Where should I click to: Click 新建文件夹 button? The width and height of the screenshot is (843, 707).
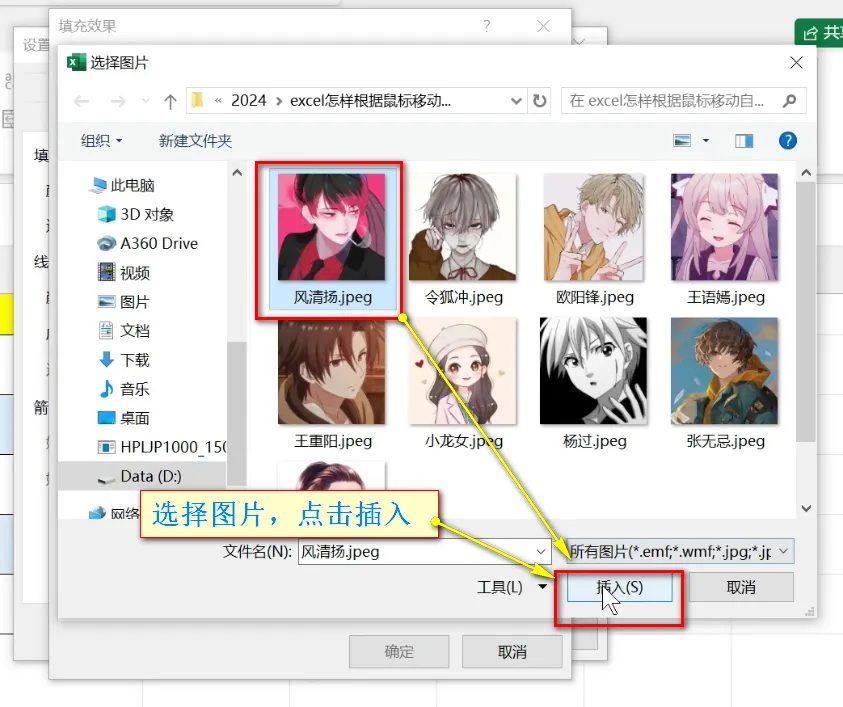tap(195, 141)
